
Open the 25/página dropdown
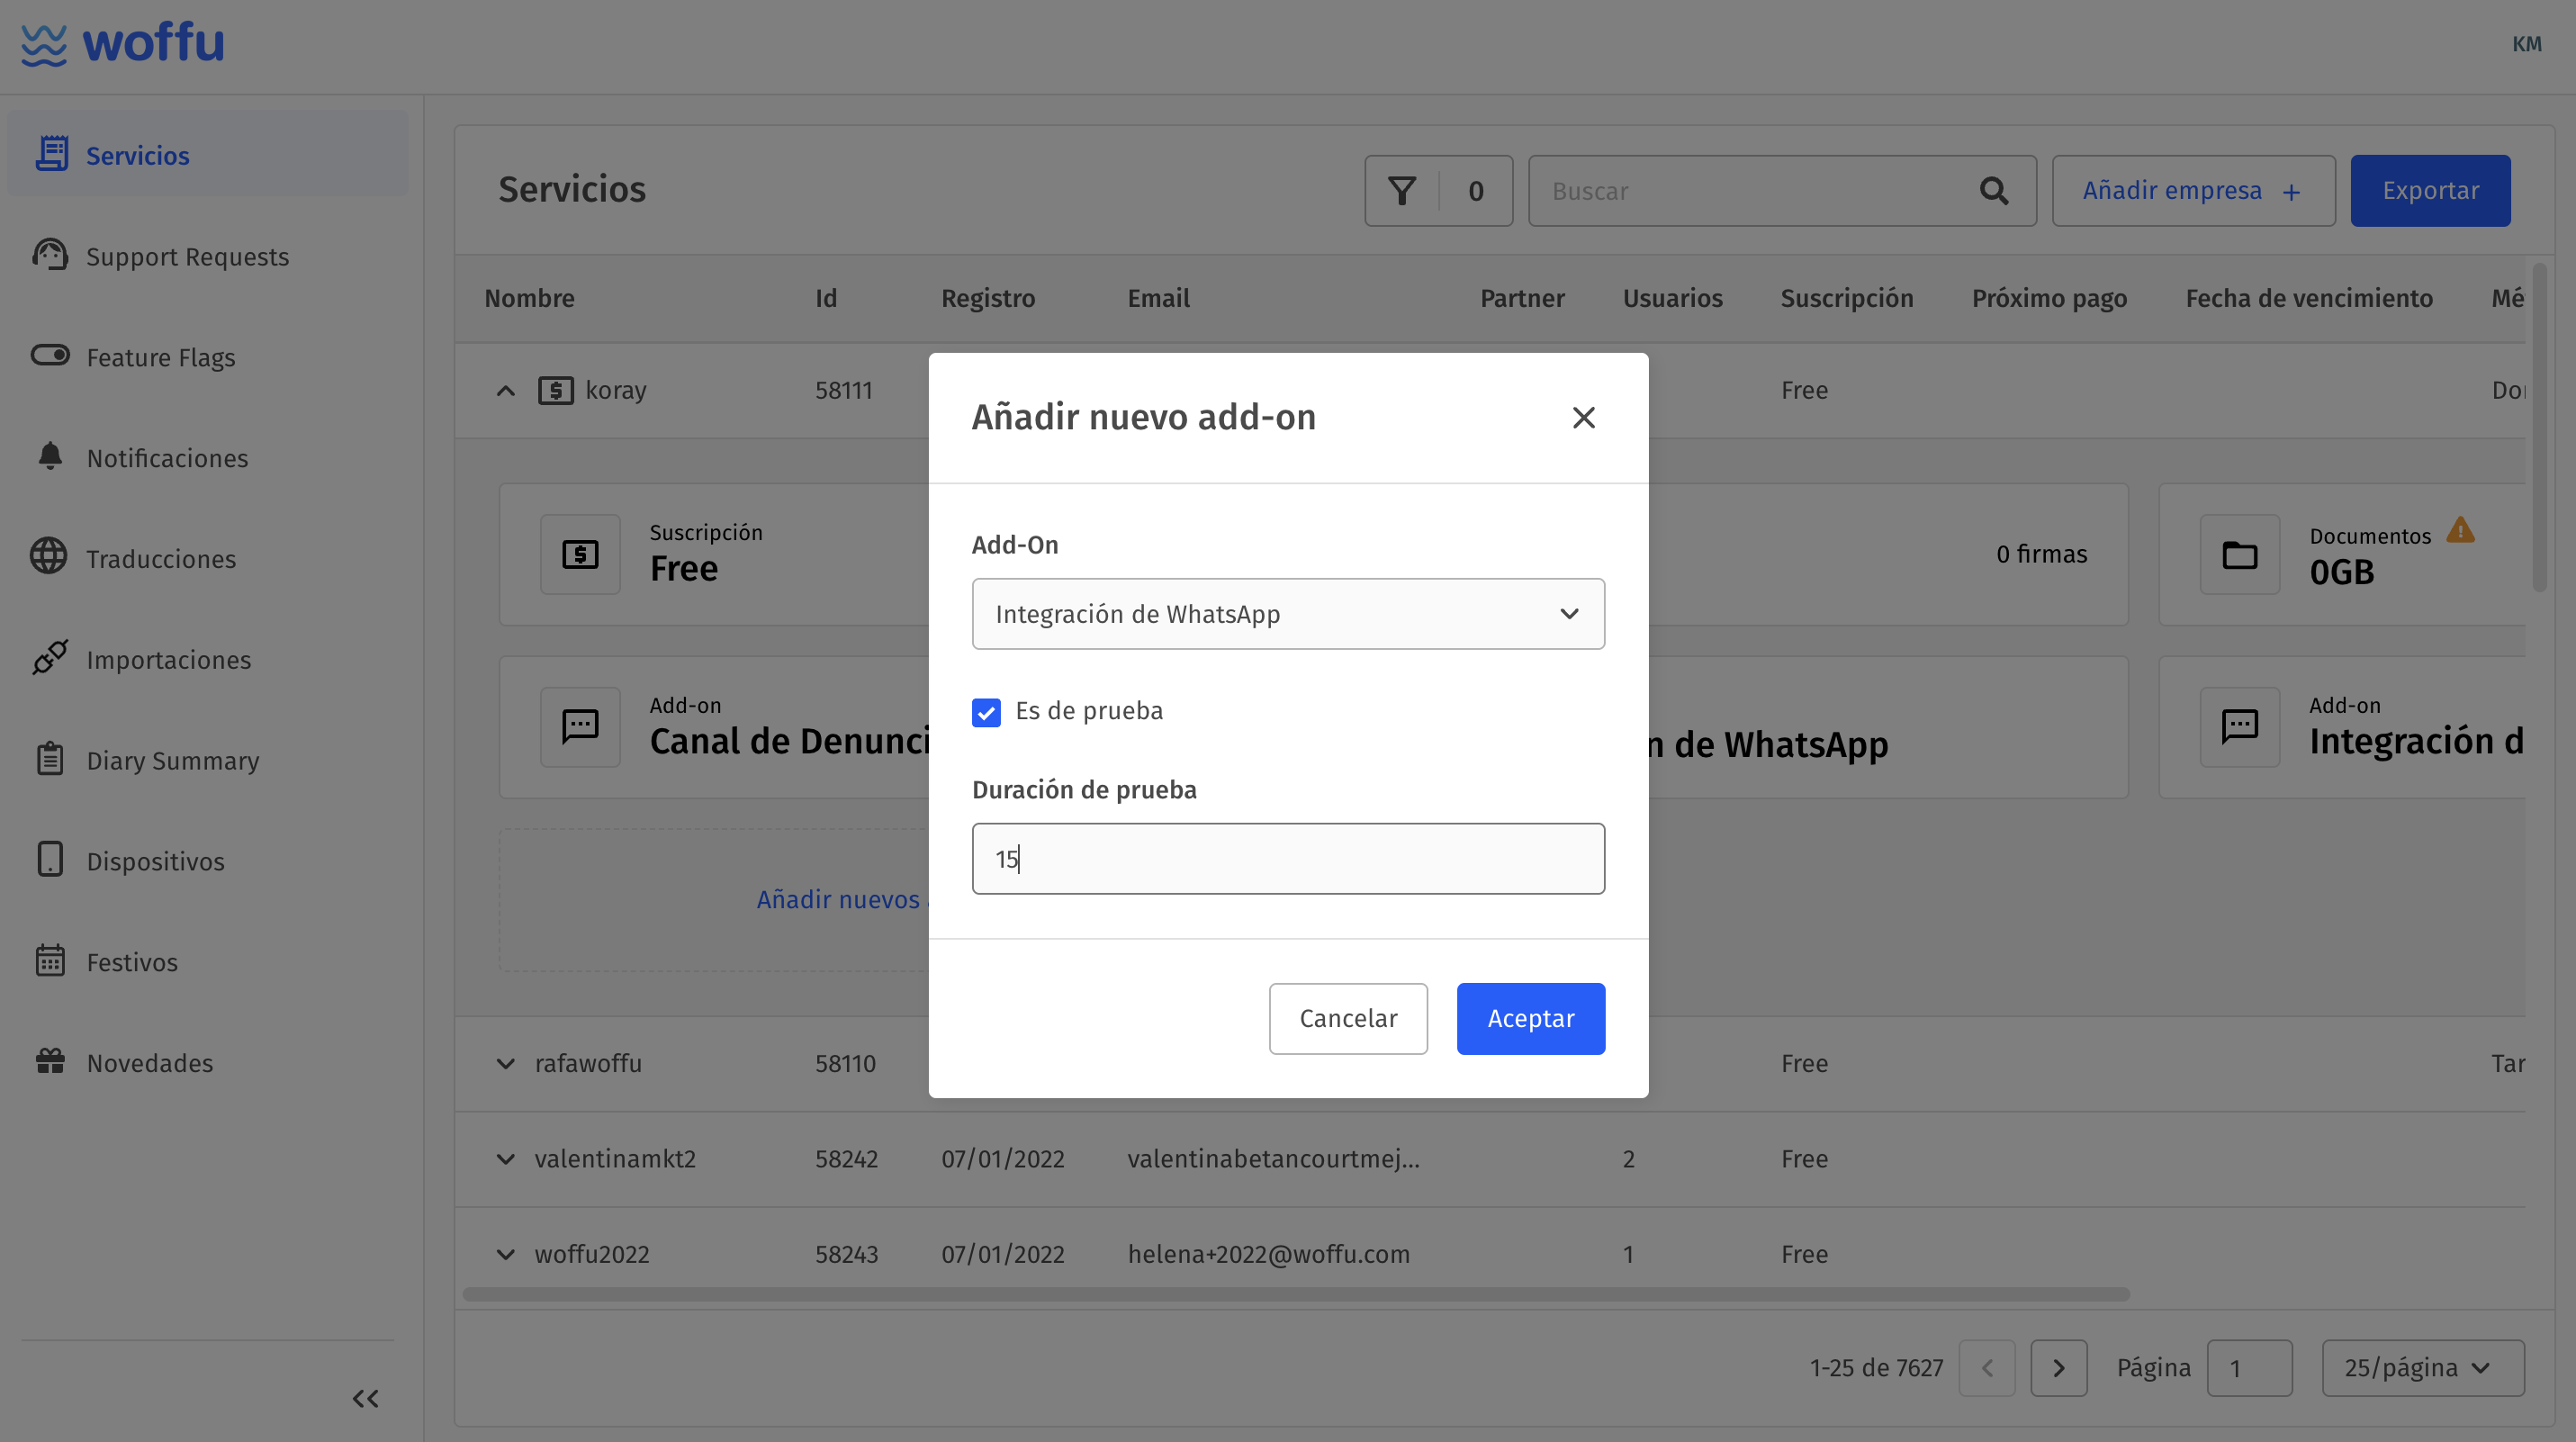2423,1368
